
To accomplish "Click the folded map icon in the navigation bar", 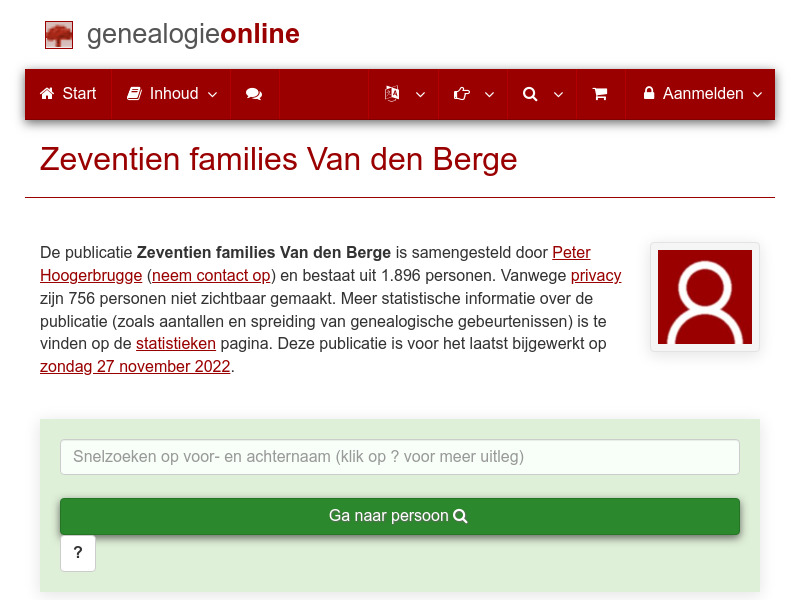I will (391, 94).
